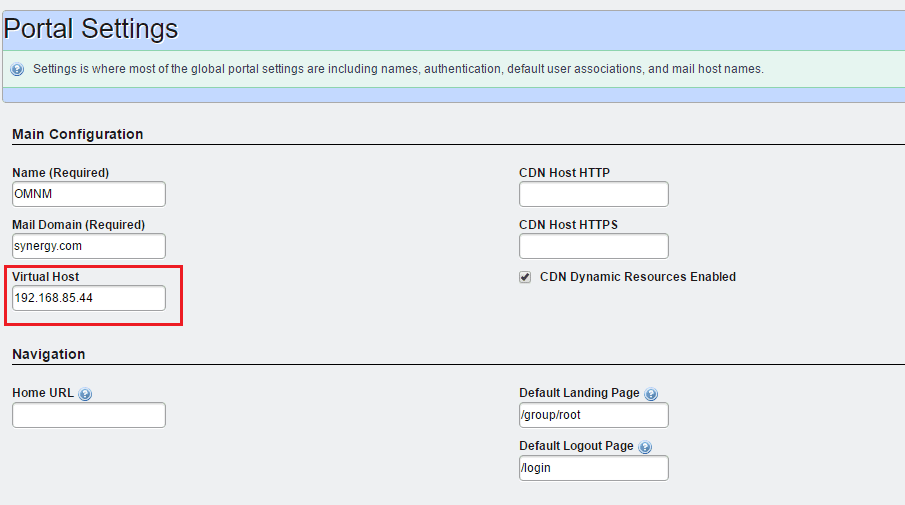The height and width of the screenshot is (505, 905).
Task: Click the Mail Domain field showing synergy.com
Action: click(x=89, y=246)
